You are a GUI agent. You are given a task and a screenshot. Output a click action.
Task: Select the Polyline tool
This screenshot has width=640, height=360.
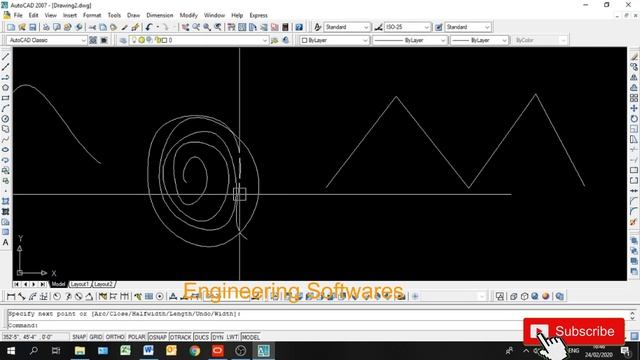click(x=5, y=77)
